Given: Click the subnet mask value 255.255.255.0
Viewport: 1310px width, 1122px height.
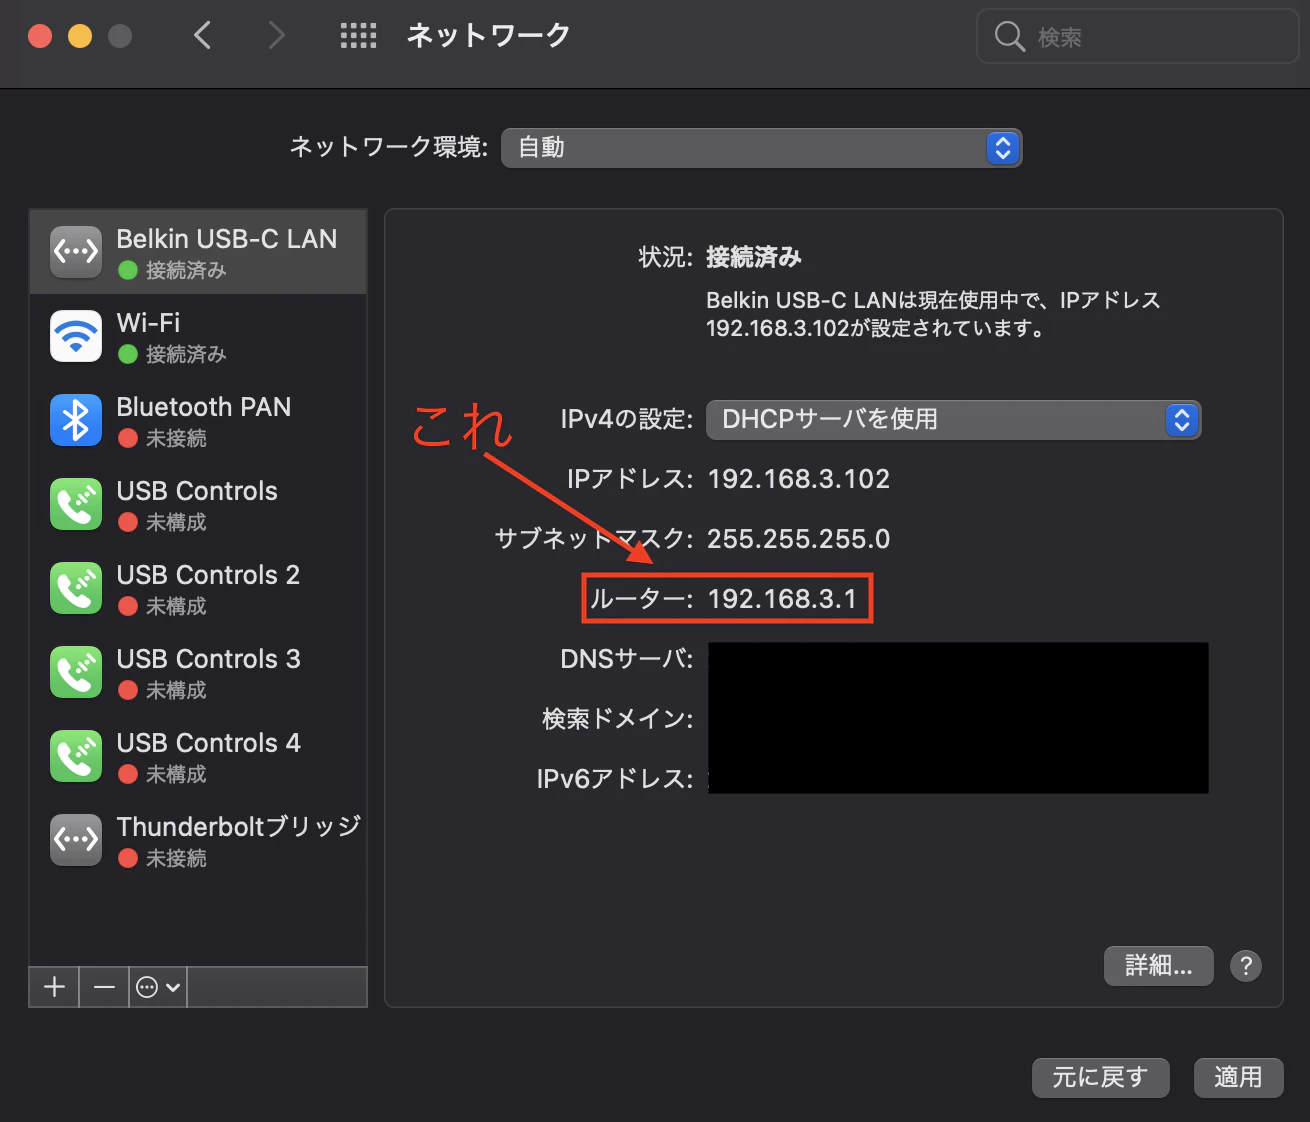Looking at the screenshot, I should (799, 539).
